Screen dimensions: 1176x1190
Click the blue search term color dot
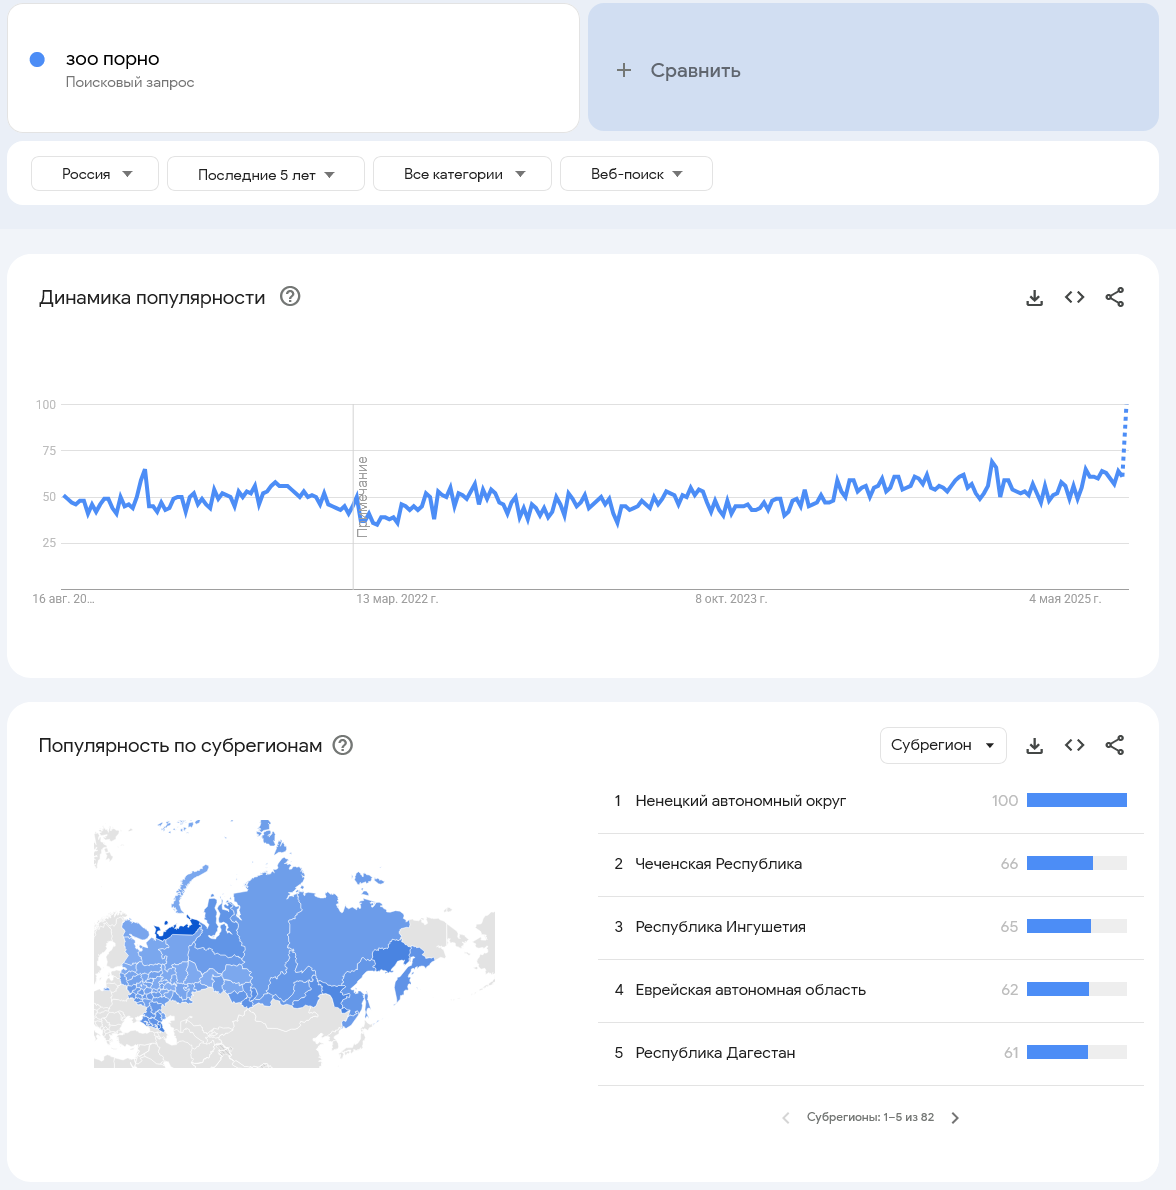[38, 59]
